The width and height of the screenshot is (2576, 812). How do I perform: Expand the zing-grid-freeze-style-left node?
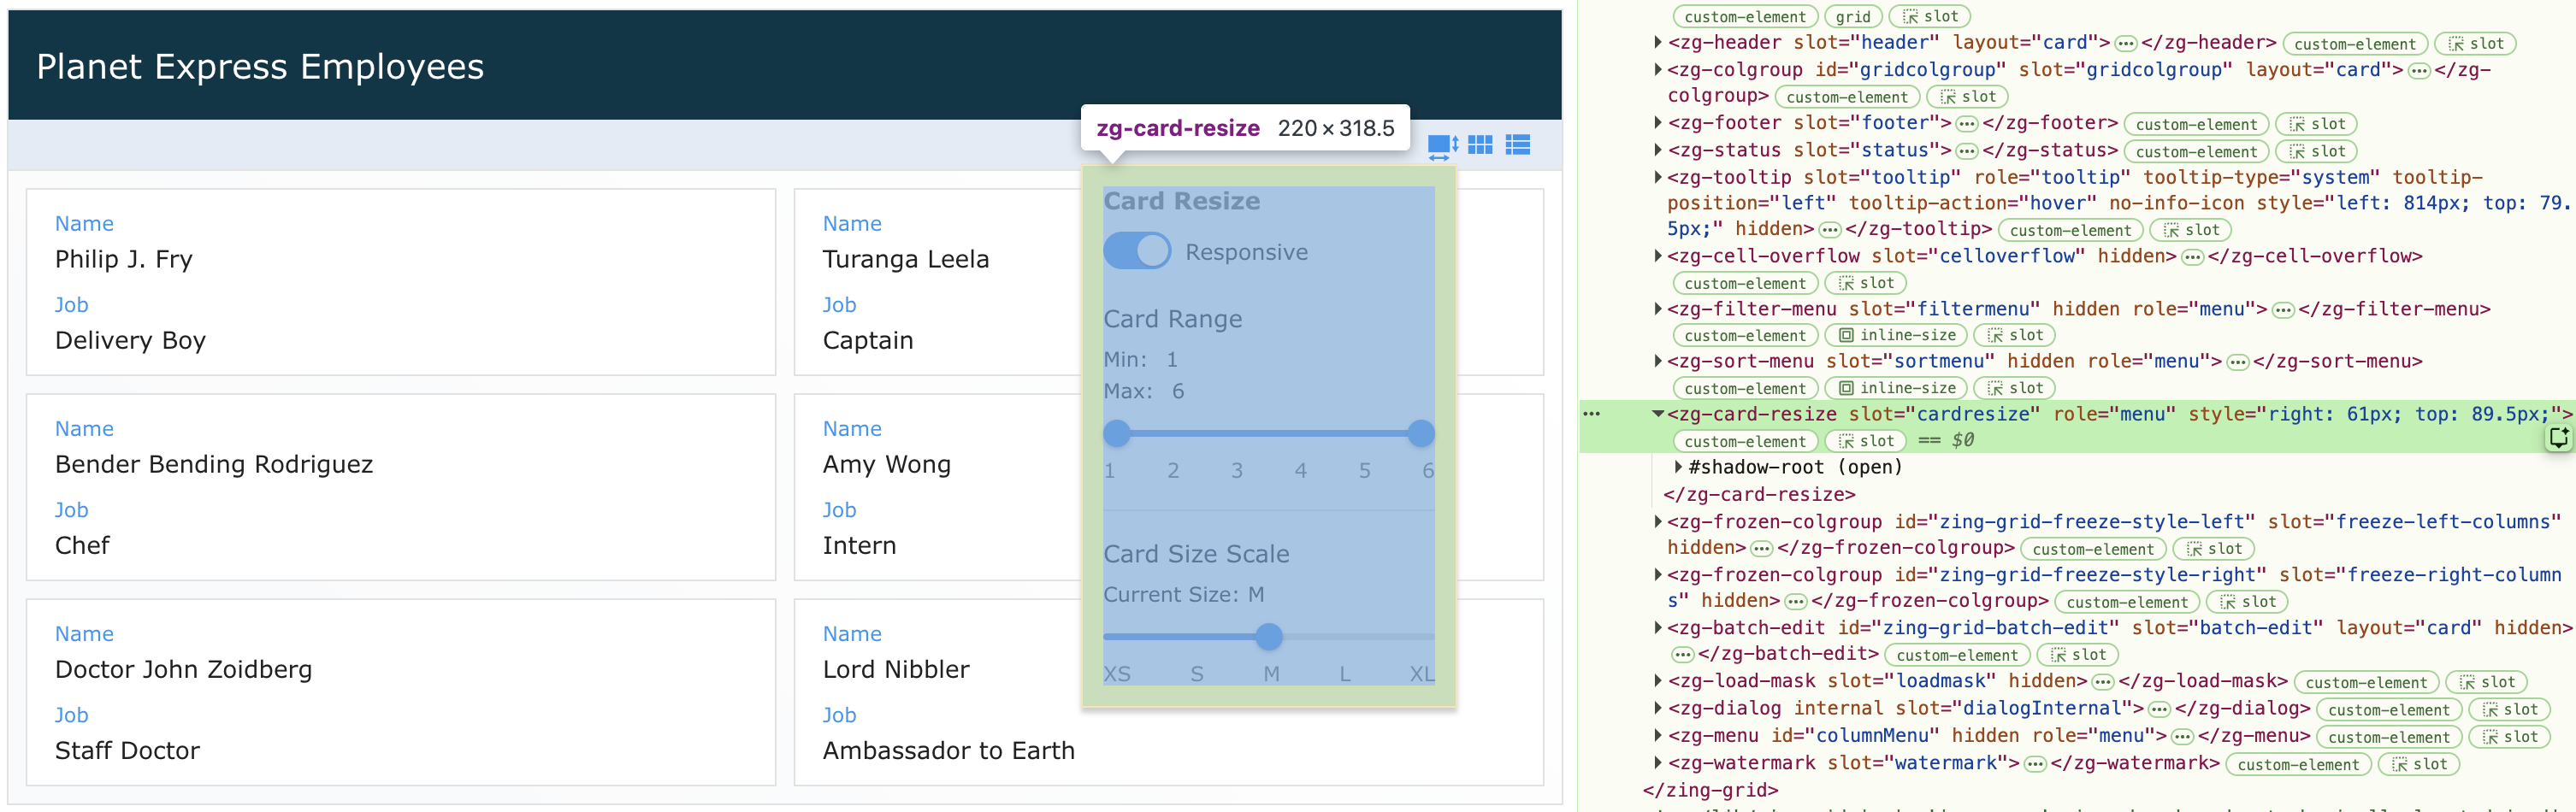pyautogui.click(x=1657, y=521)
